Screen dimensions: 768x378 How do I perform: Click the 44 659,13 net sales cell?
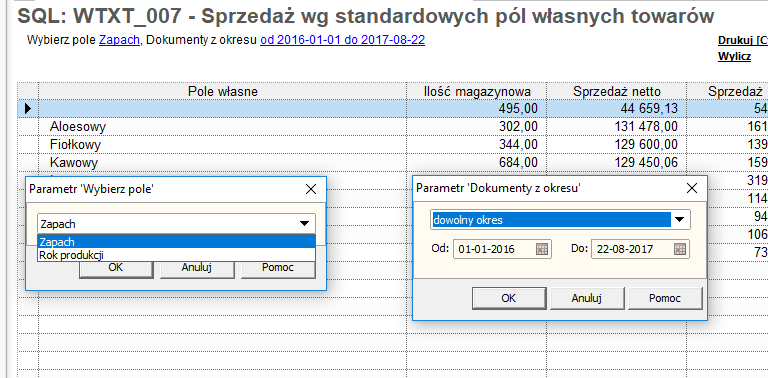pyautogui.click(x=617, y=108)
